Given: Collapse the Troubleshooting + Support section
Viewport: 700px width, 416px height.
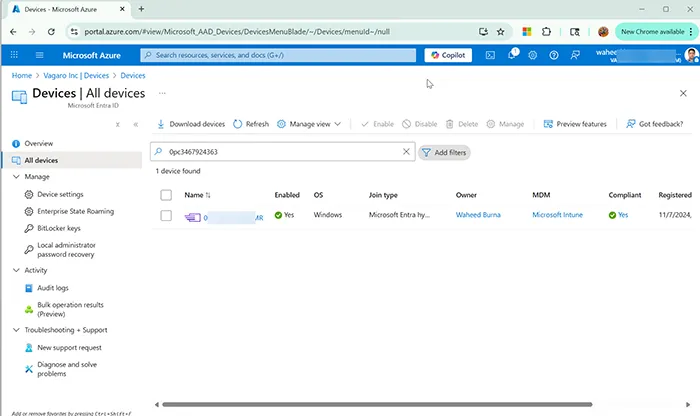Looking at the screenshot, I should [16, 330].
